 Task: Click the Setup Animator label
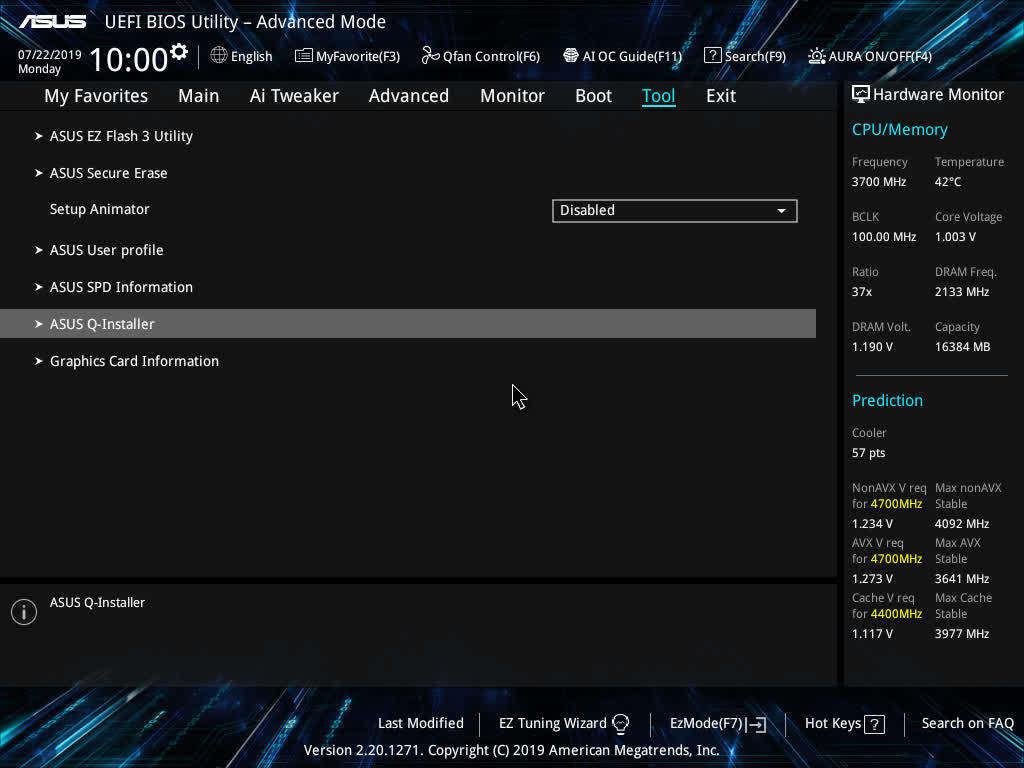99,209
